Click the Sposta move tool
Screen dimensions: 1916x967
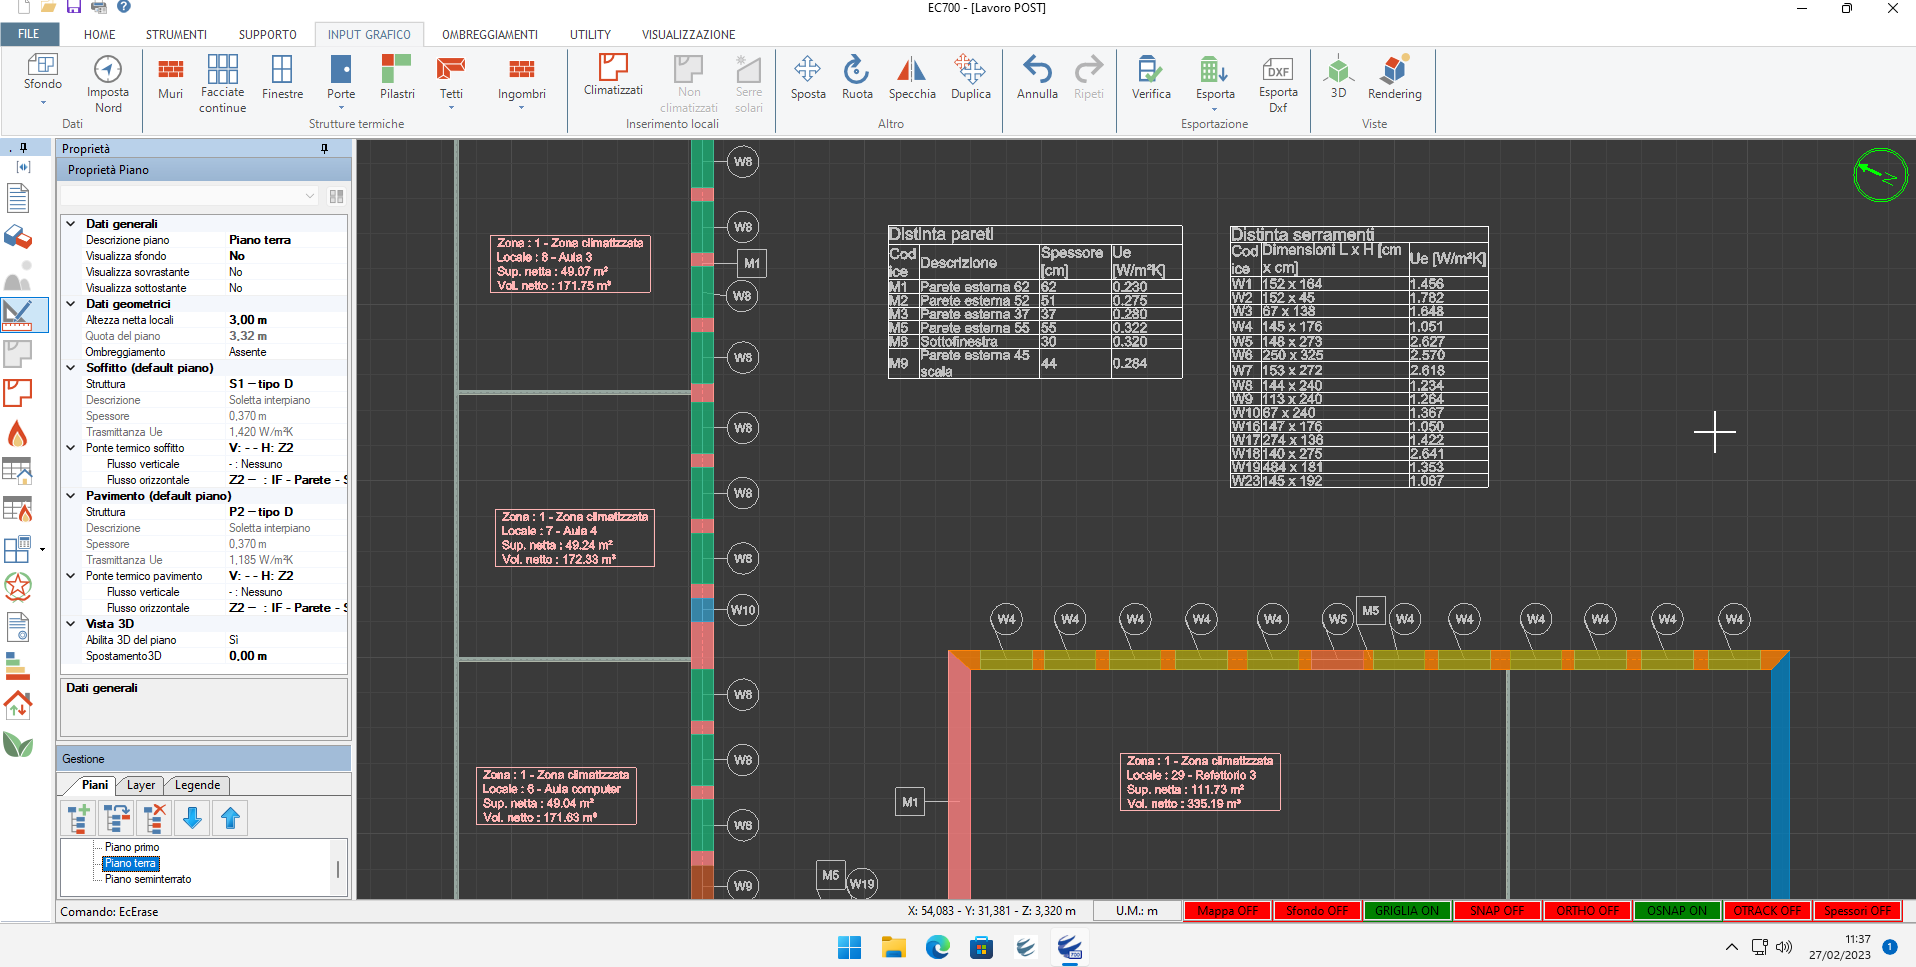(808, 78)
